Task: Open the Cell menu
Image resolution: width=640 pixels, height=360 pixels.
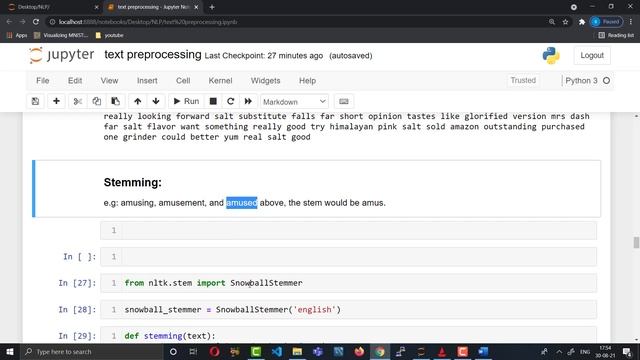Action: point(183,81)
